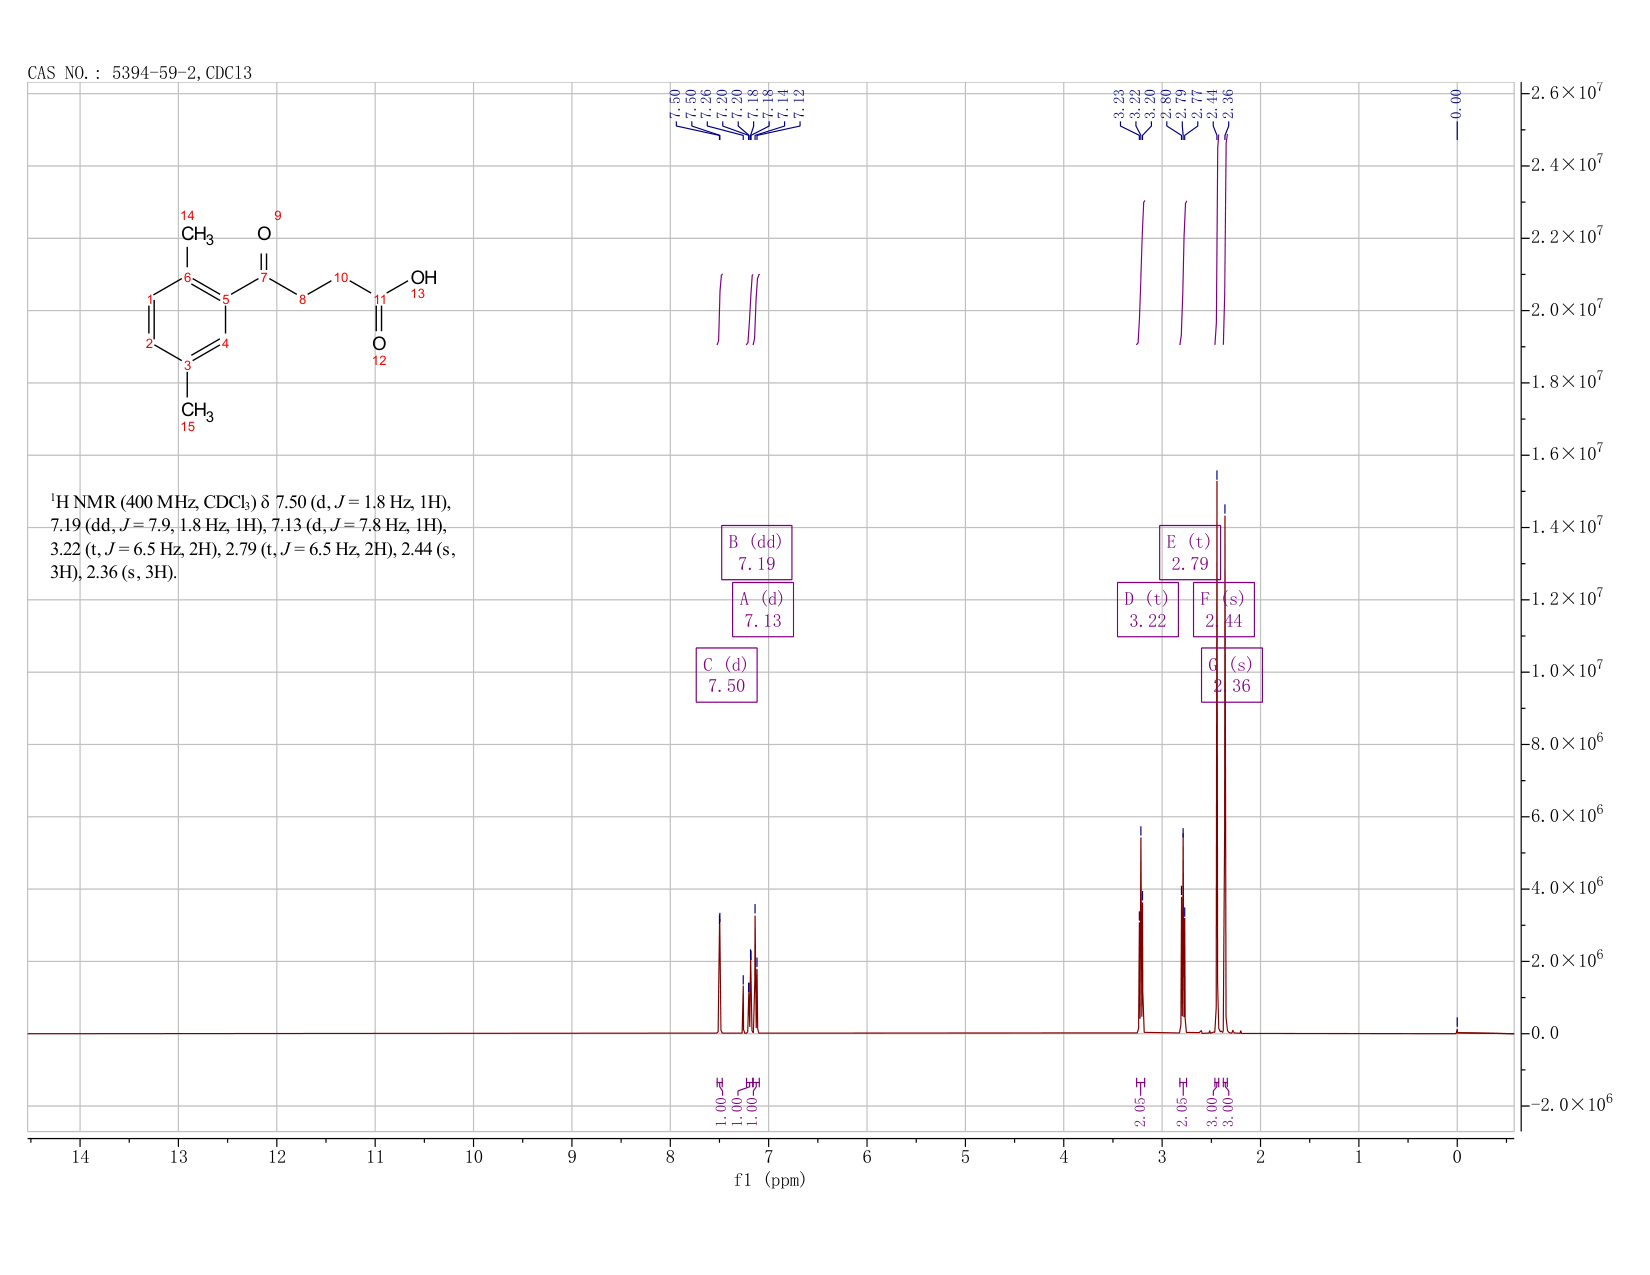Click the 7.50 peak in the spectrum
This screenshot has width=1650, height=1275.
point(719,972)
